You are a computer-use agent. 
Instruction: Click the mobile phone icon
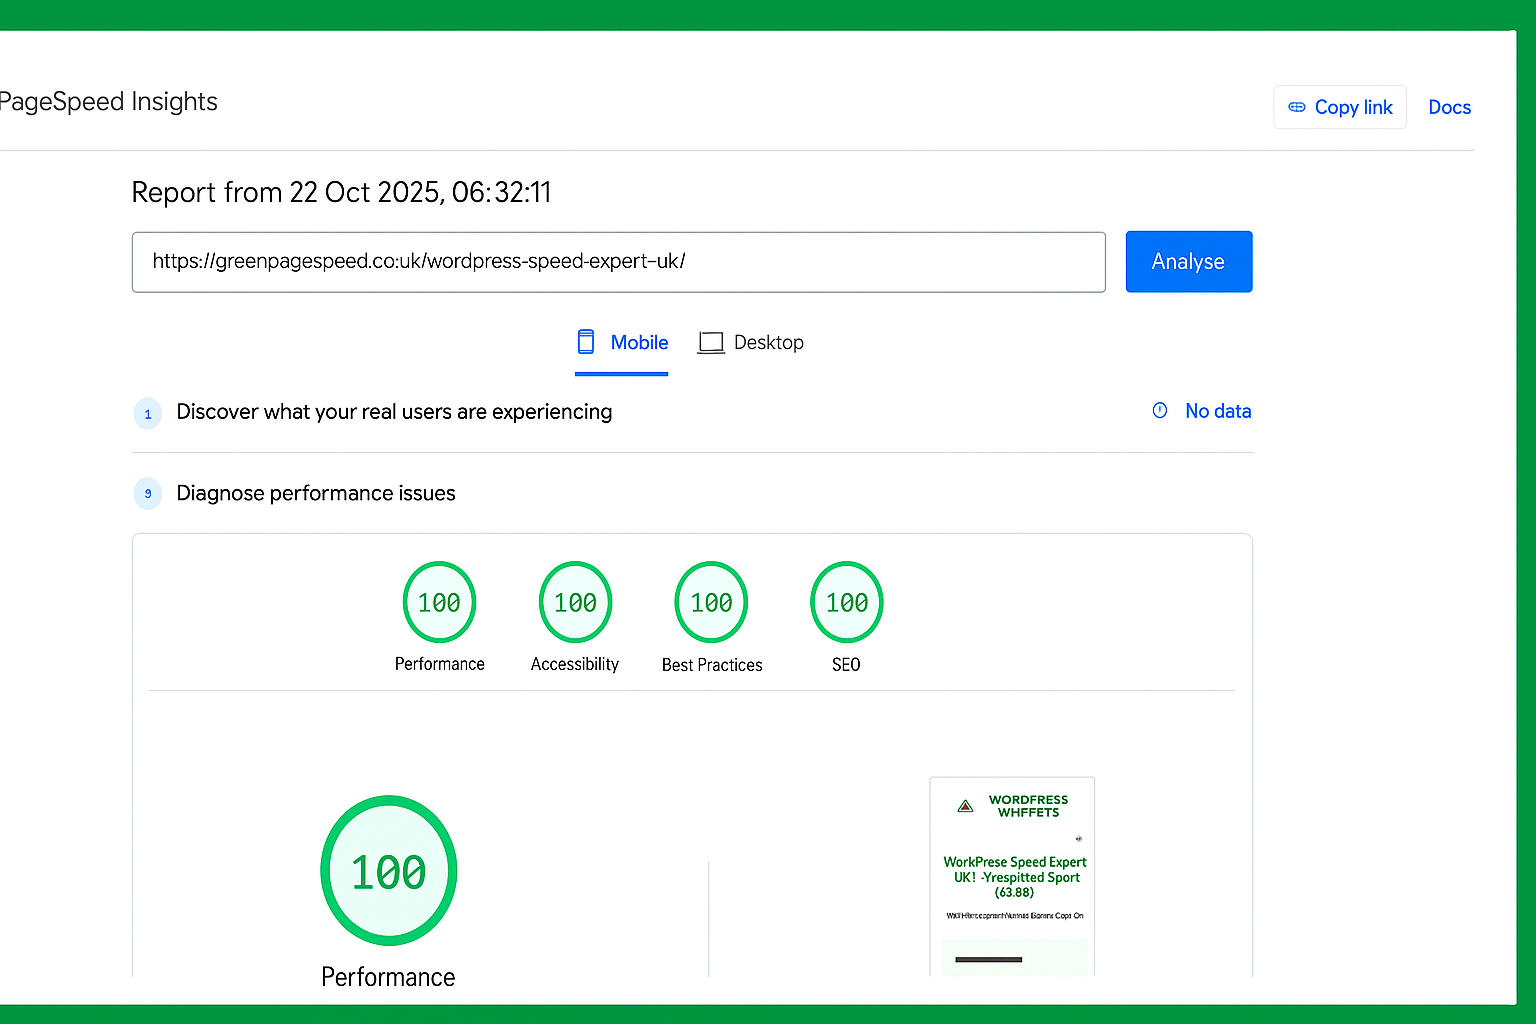586,342
